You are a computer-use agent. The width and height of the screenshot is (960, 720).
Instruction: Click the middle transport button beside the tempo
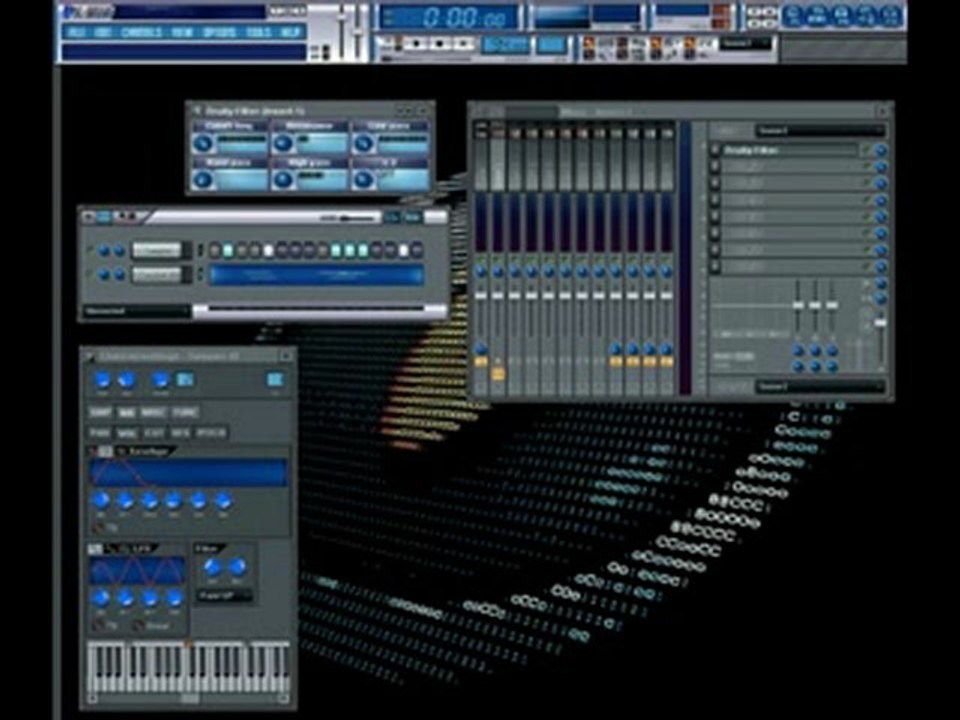pyautogui.click(x=441, y=45)
